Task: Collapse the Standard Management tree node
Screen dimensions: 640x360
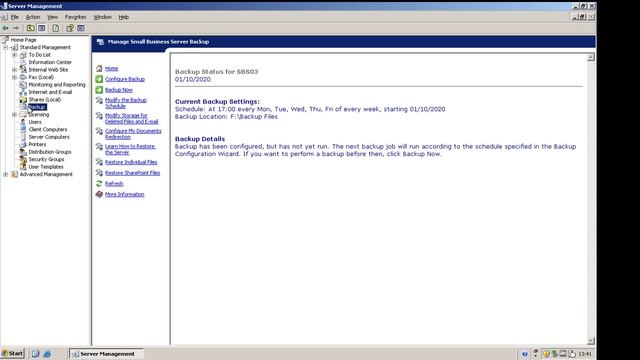Action: (x=6, y=47)
